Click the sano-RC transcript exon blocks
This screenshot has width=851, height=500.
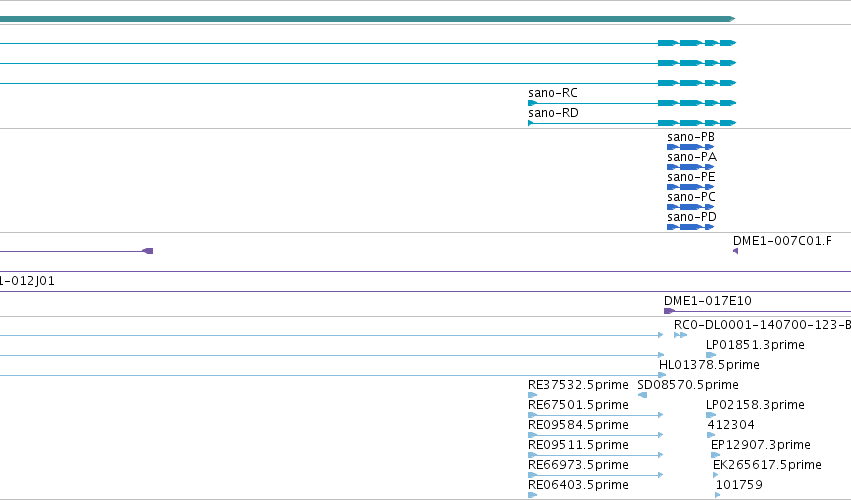click(697, 103)
